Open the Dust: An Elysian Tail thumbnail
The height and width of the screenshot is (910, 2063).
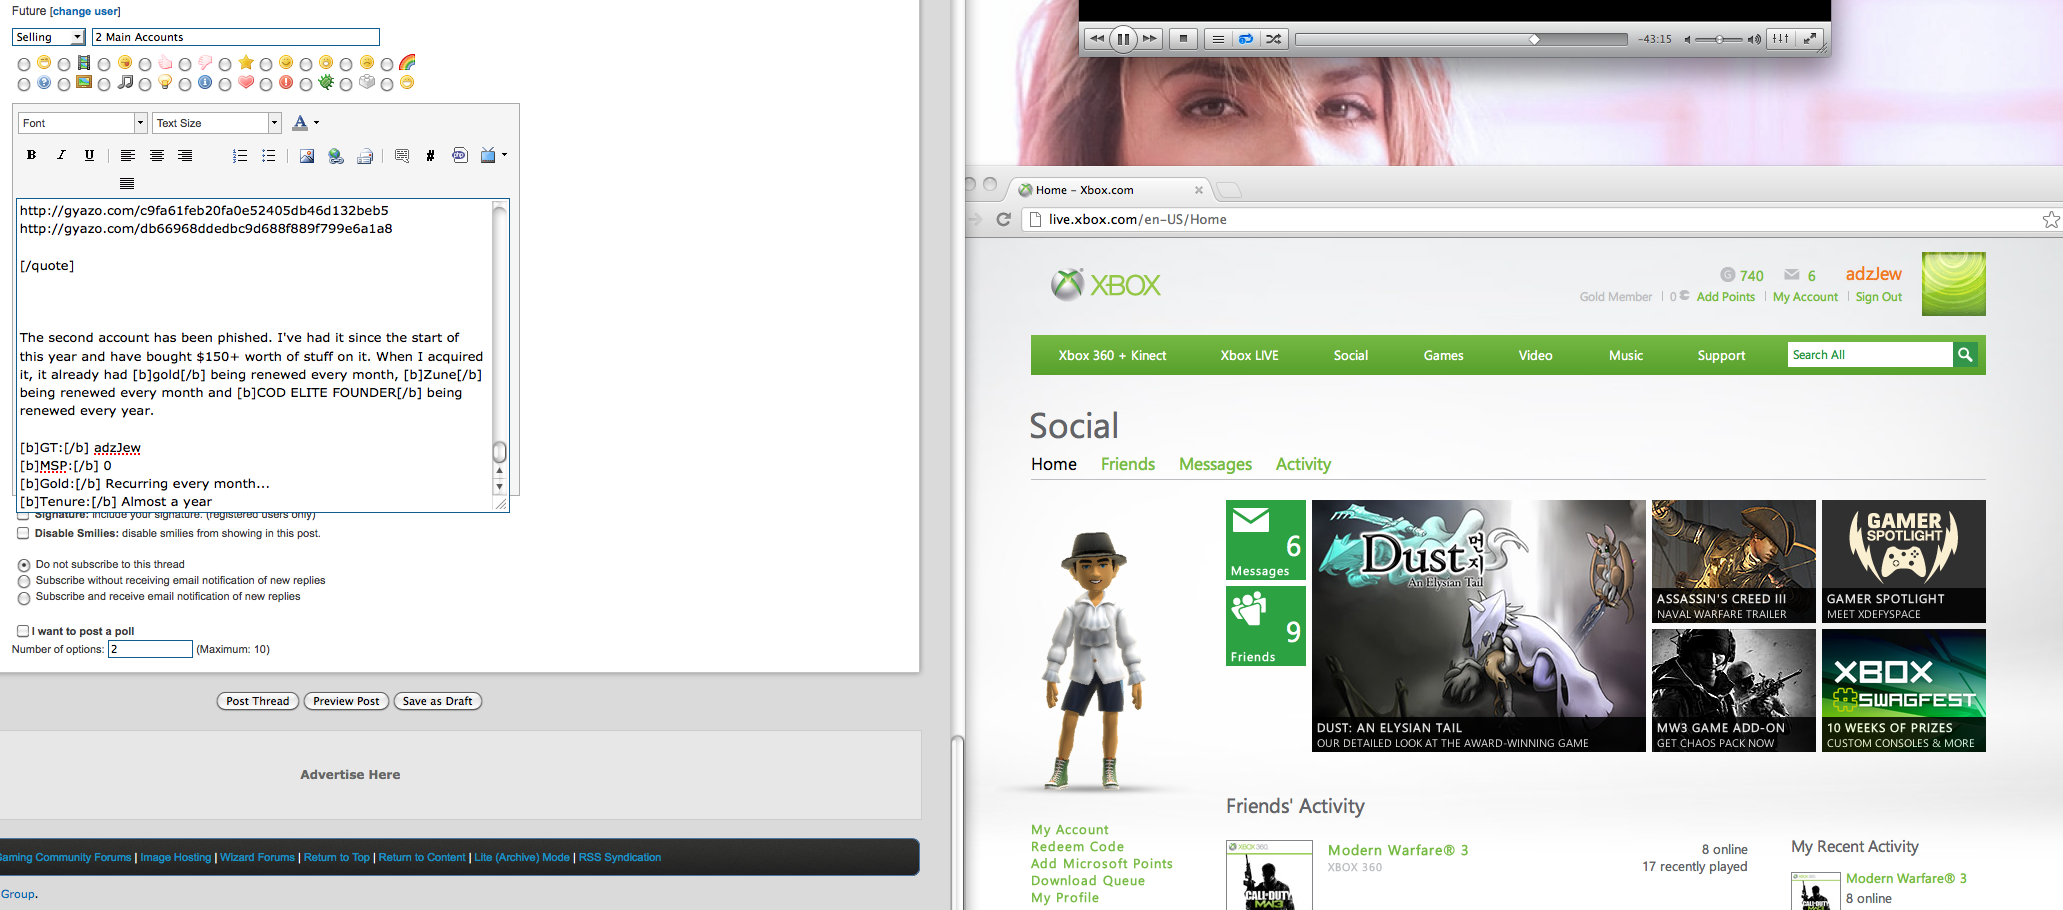coord(1478,626)
